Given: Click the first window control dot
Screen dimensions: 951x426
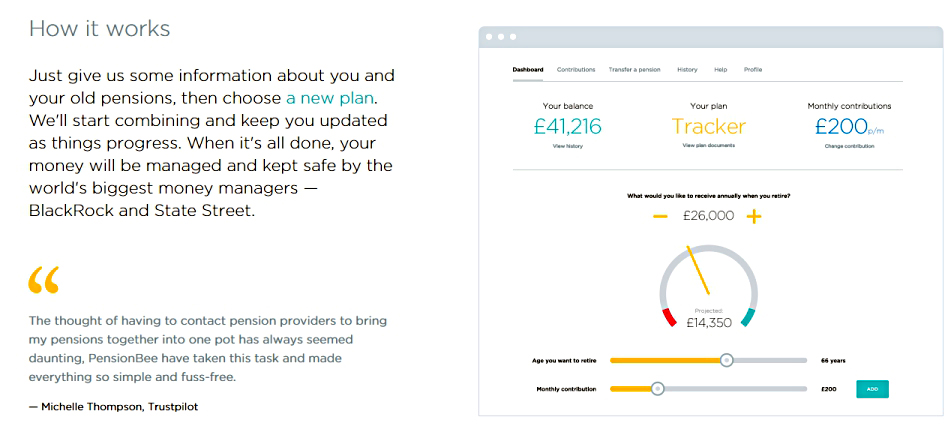Looking at the screenshot, I should pos(489,37).
